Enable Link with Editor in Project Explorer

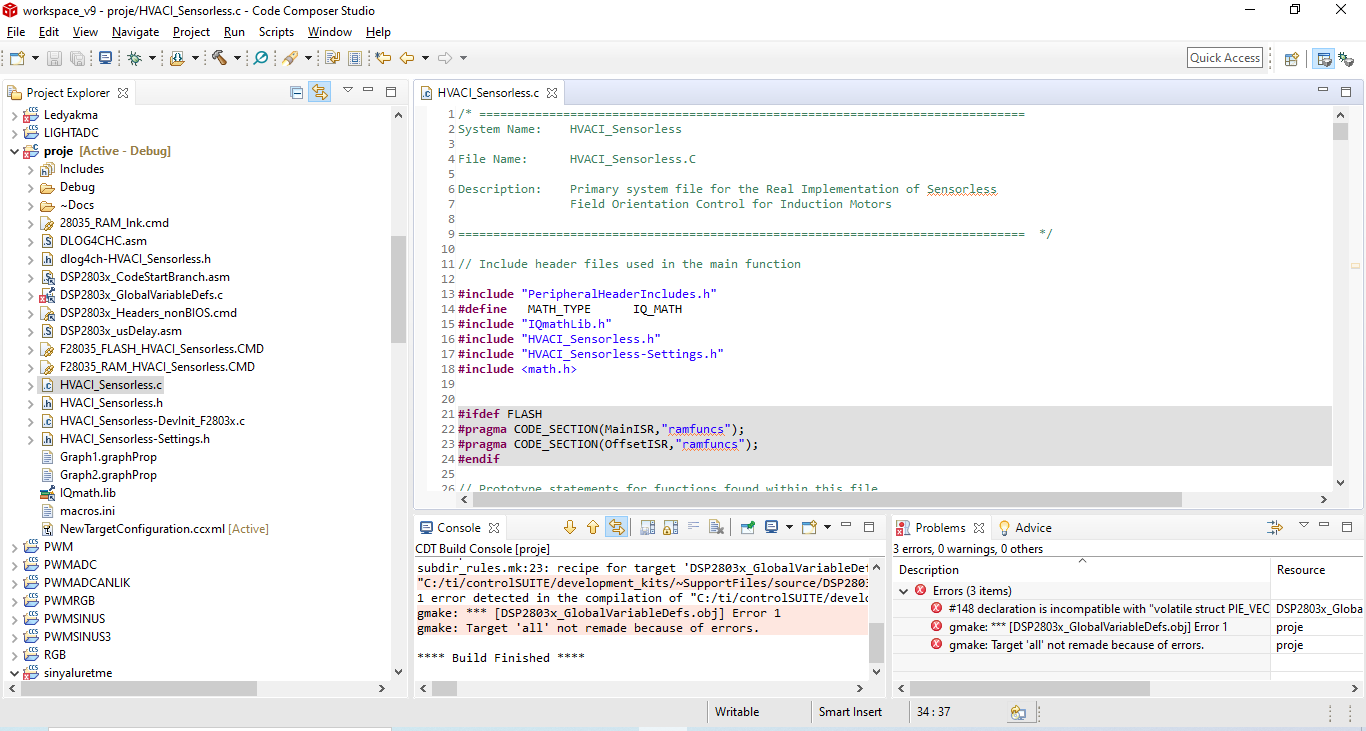320,92
